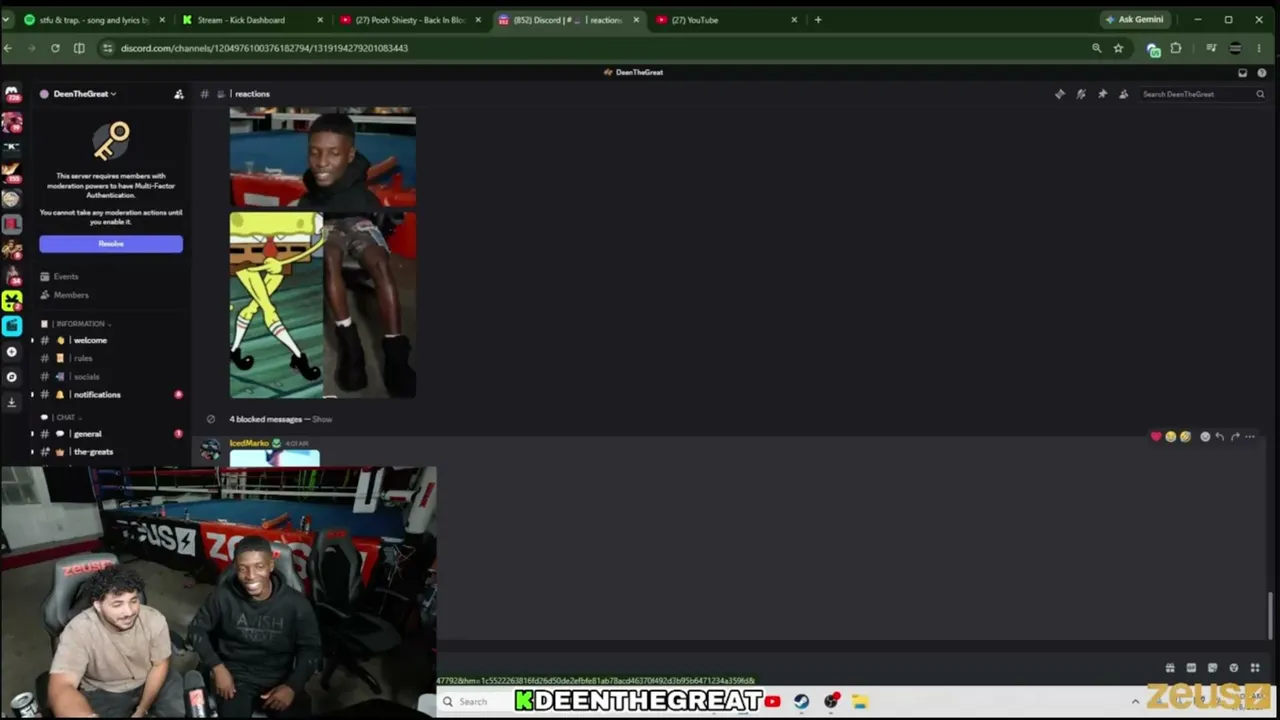1280x720 pixels.
Task: Switch to the Pooh Shiesty YouTube tab
Action: (411, 20)
